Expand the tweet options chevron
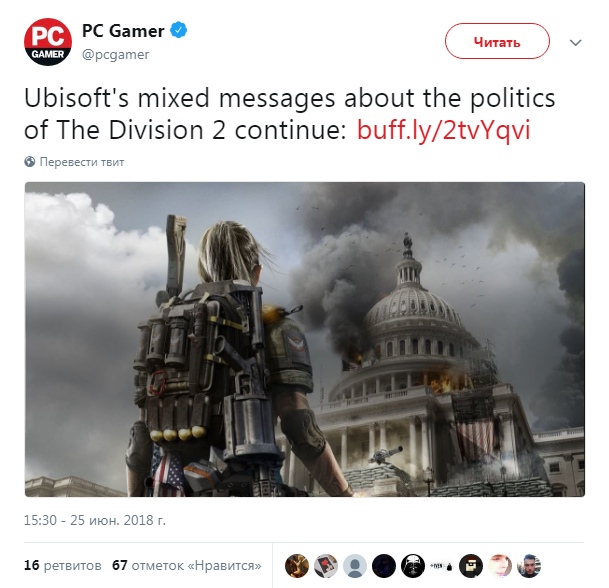The height and width of the screenshot is (588, 609). pos(575,42)
